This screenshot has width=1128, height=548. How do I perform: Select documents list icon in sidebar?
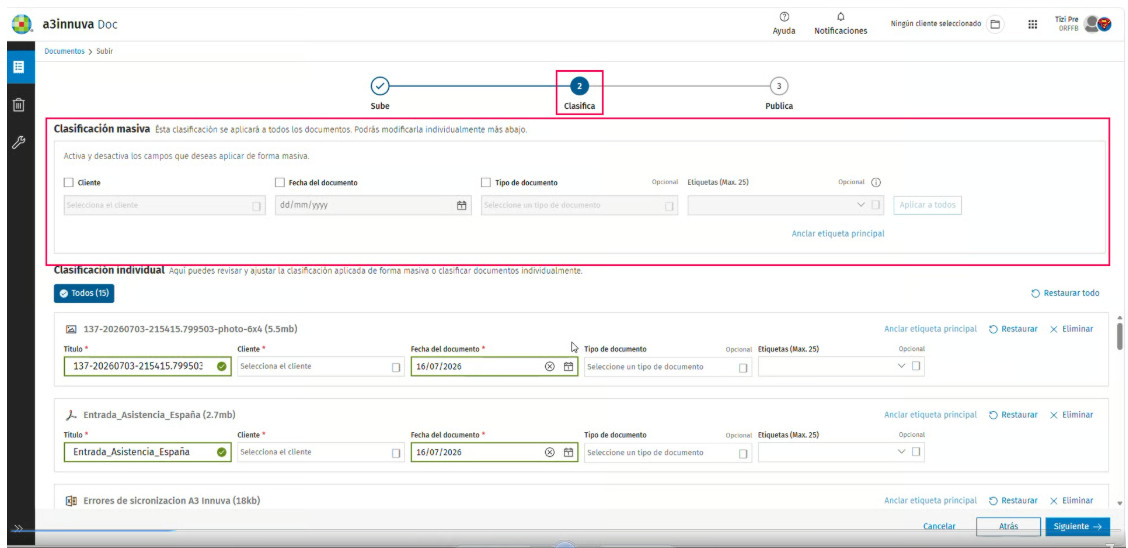(18, 67)
